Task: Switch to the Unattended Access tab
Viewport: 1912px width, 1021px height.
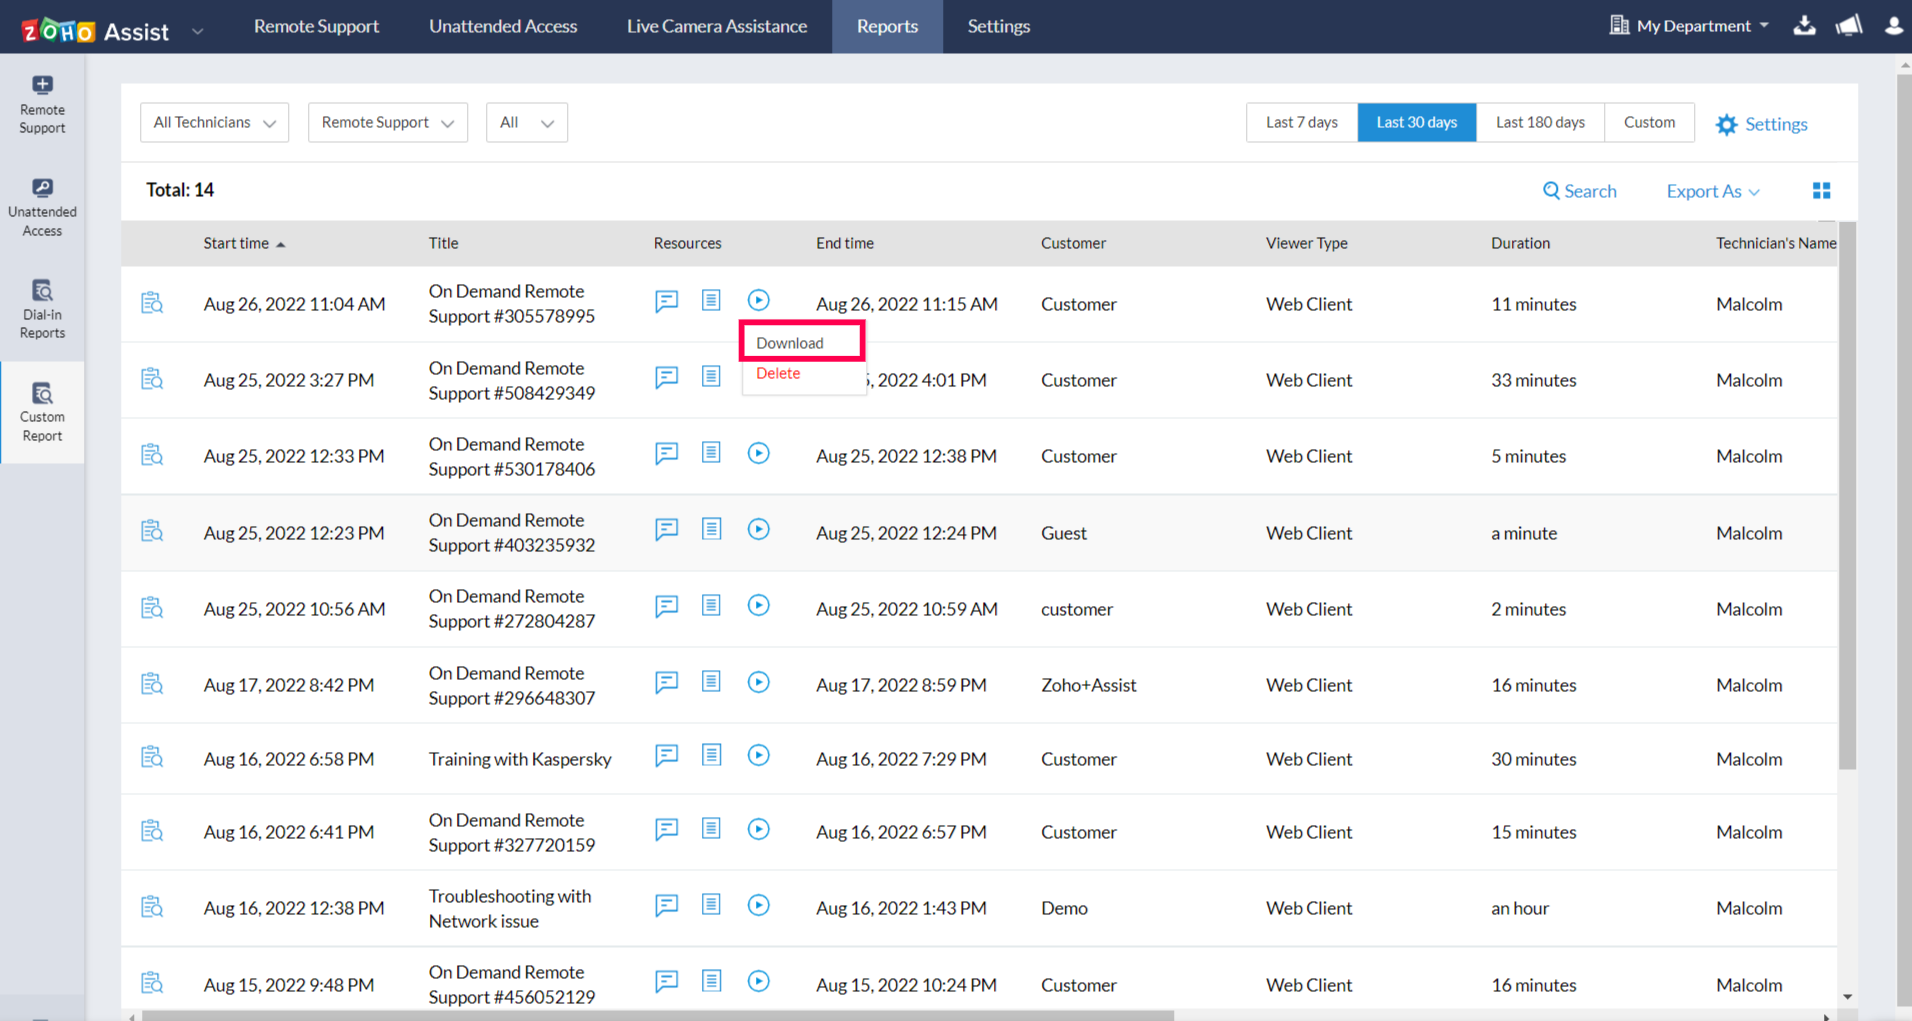Action: pyautogui.click(x=503, y=26)
